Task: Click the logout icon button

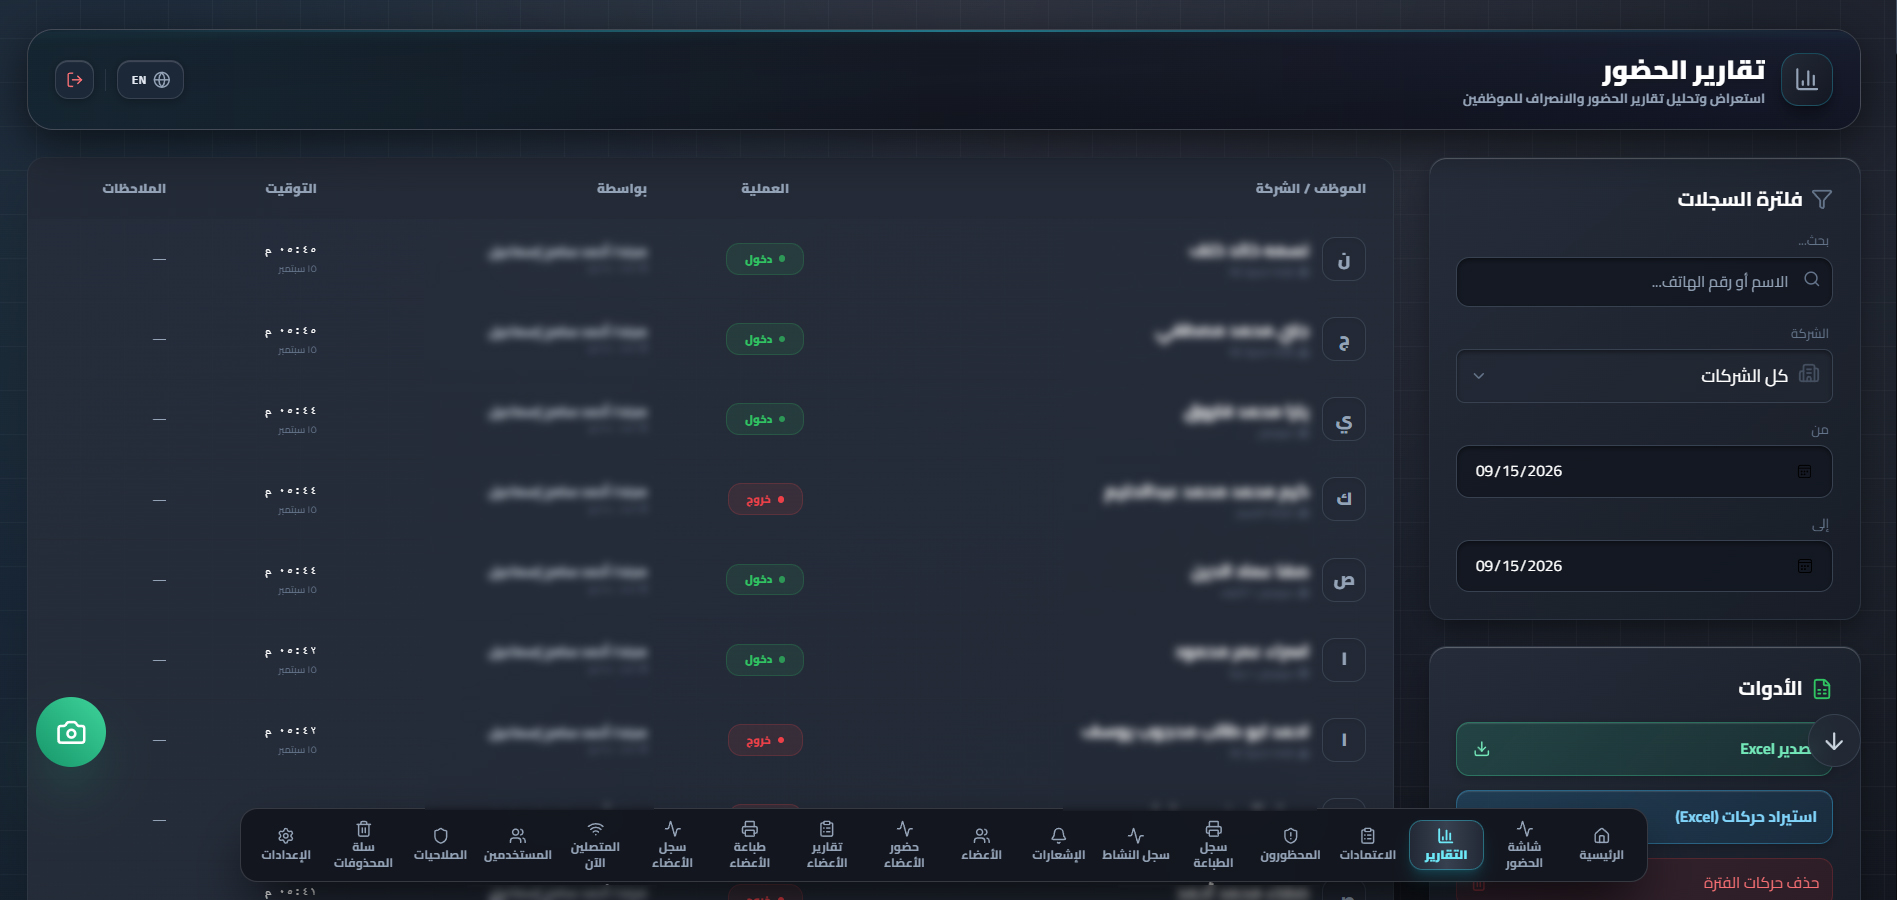Action: (75, 80)
